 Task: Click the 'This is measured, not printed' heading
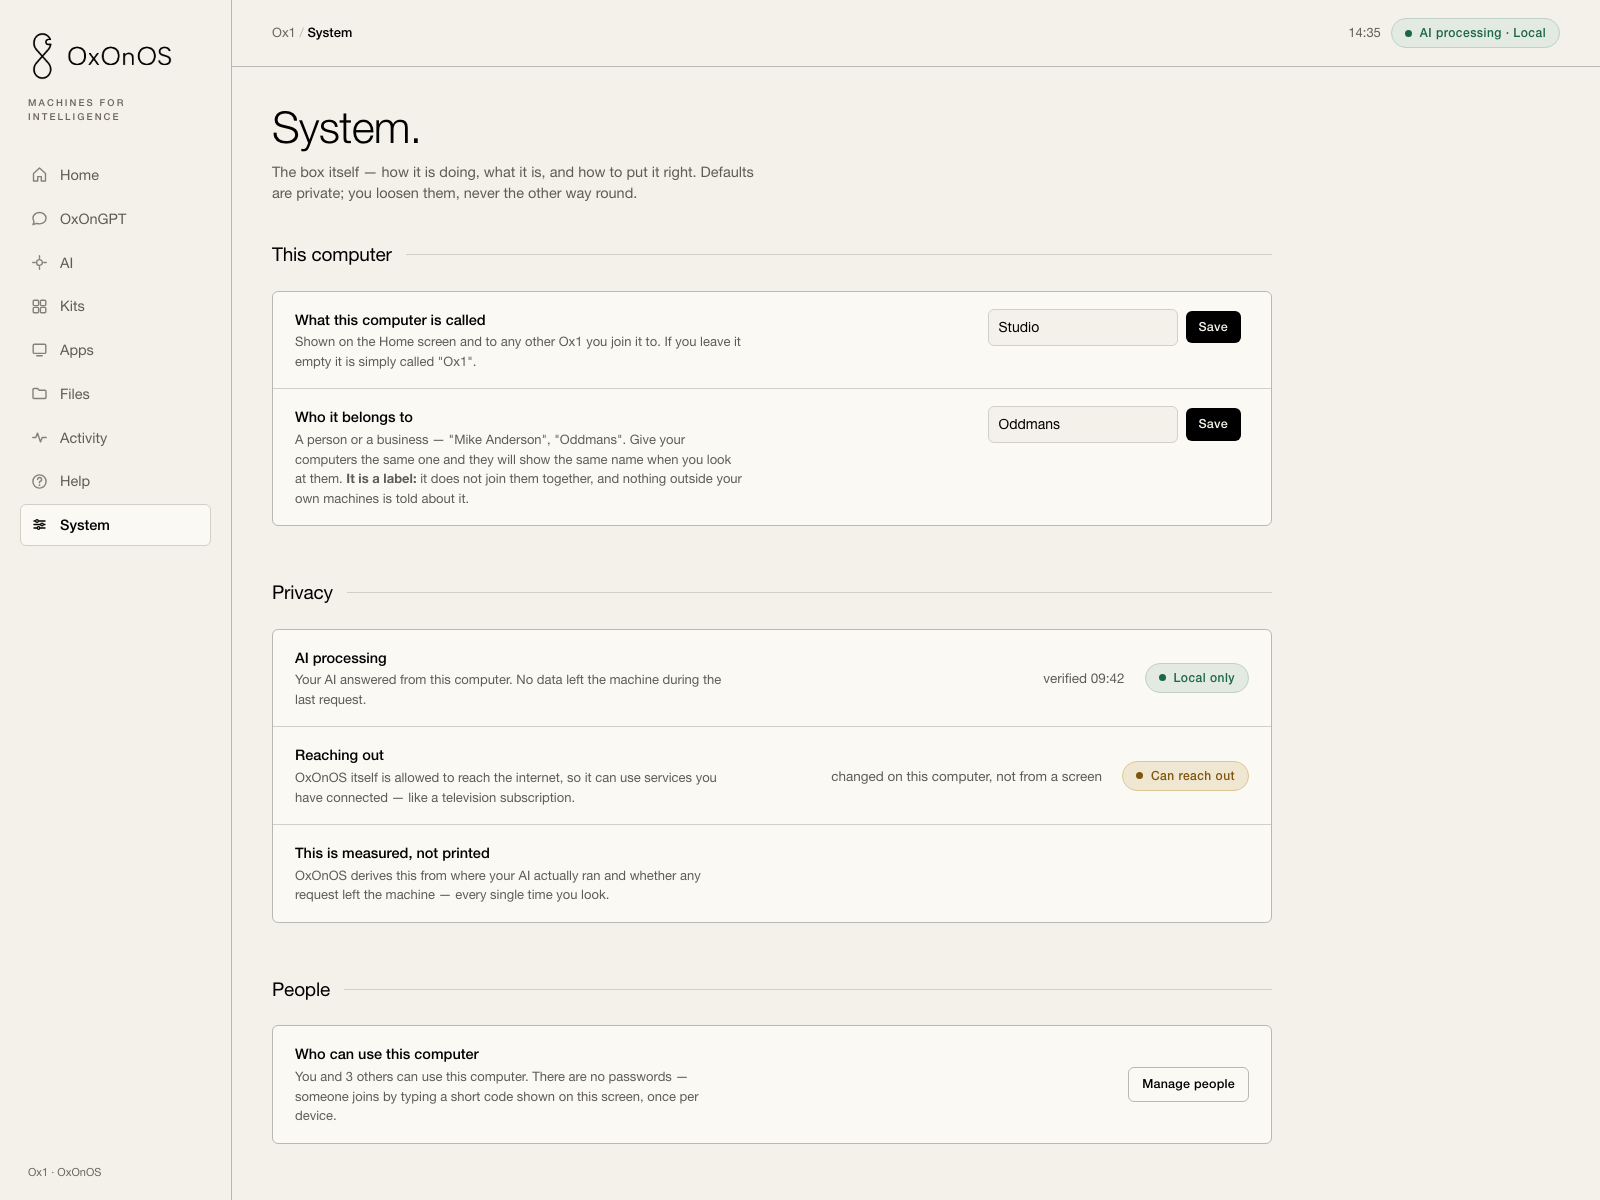(x=392, y=853)
